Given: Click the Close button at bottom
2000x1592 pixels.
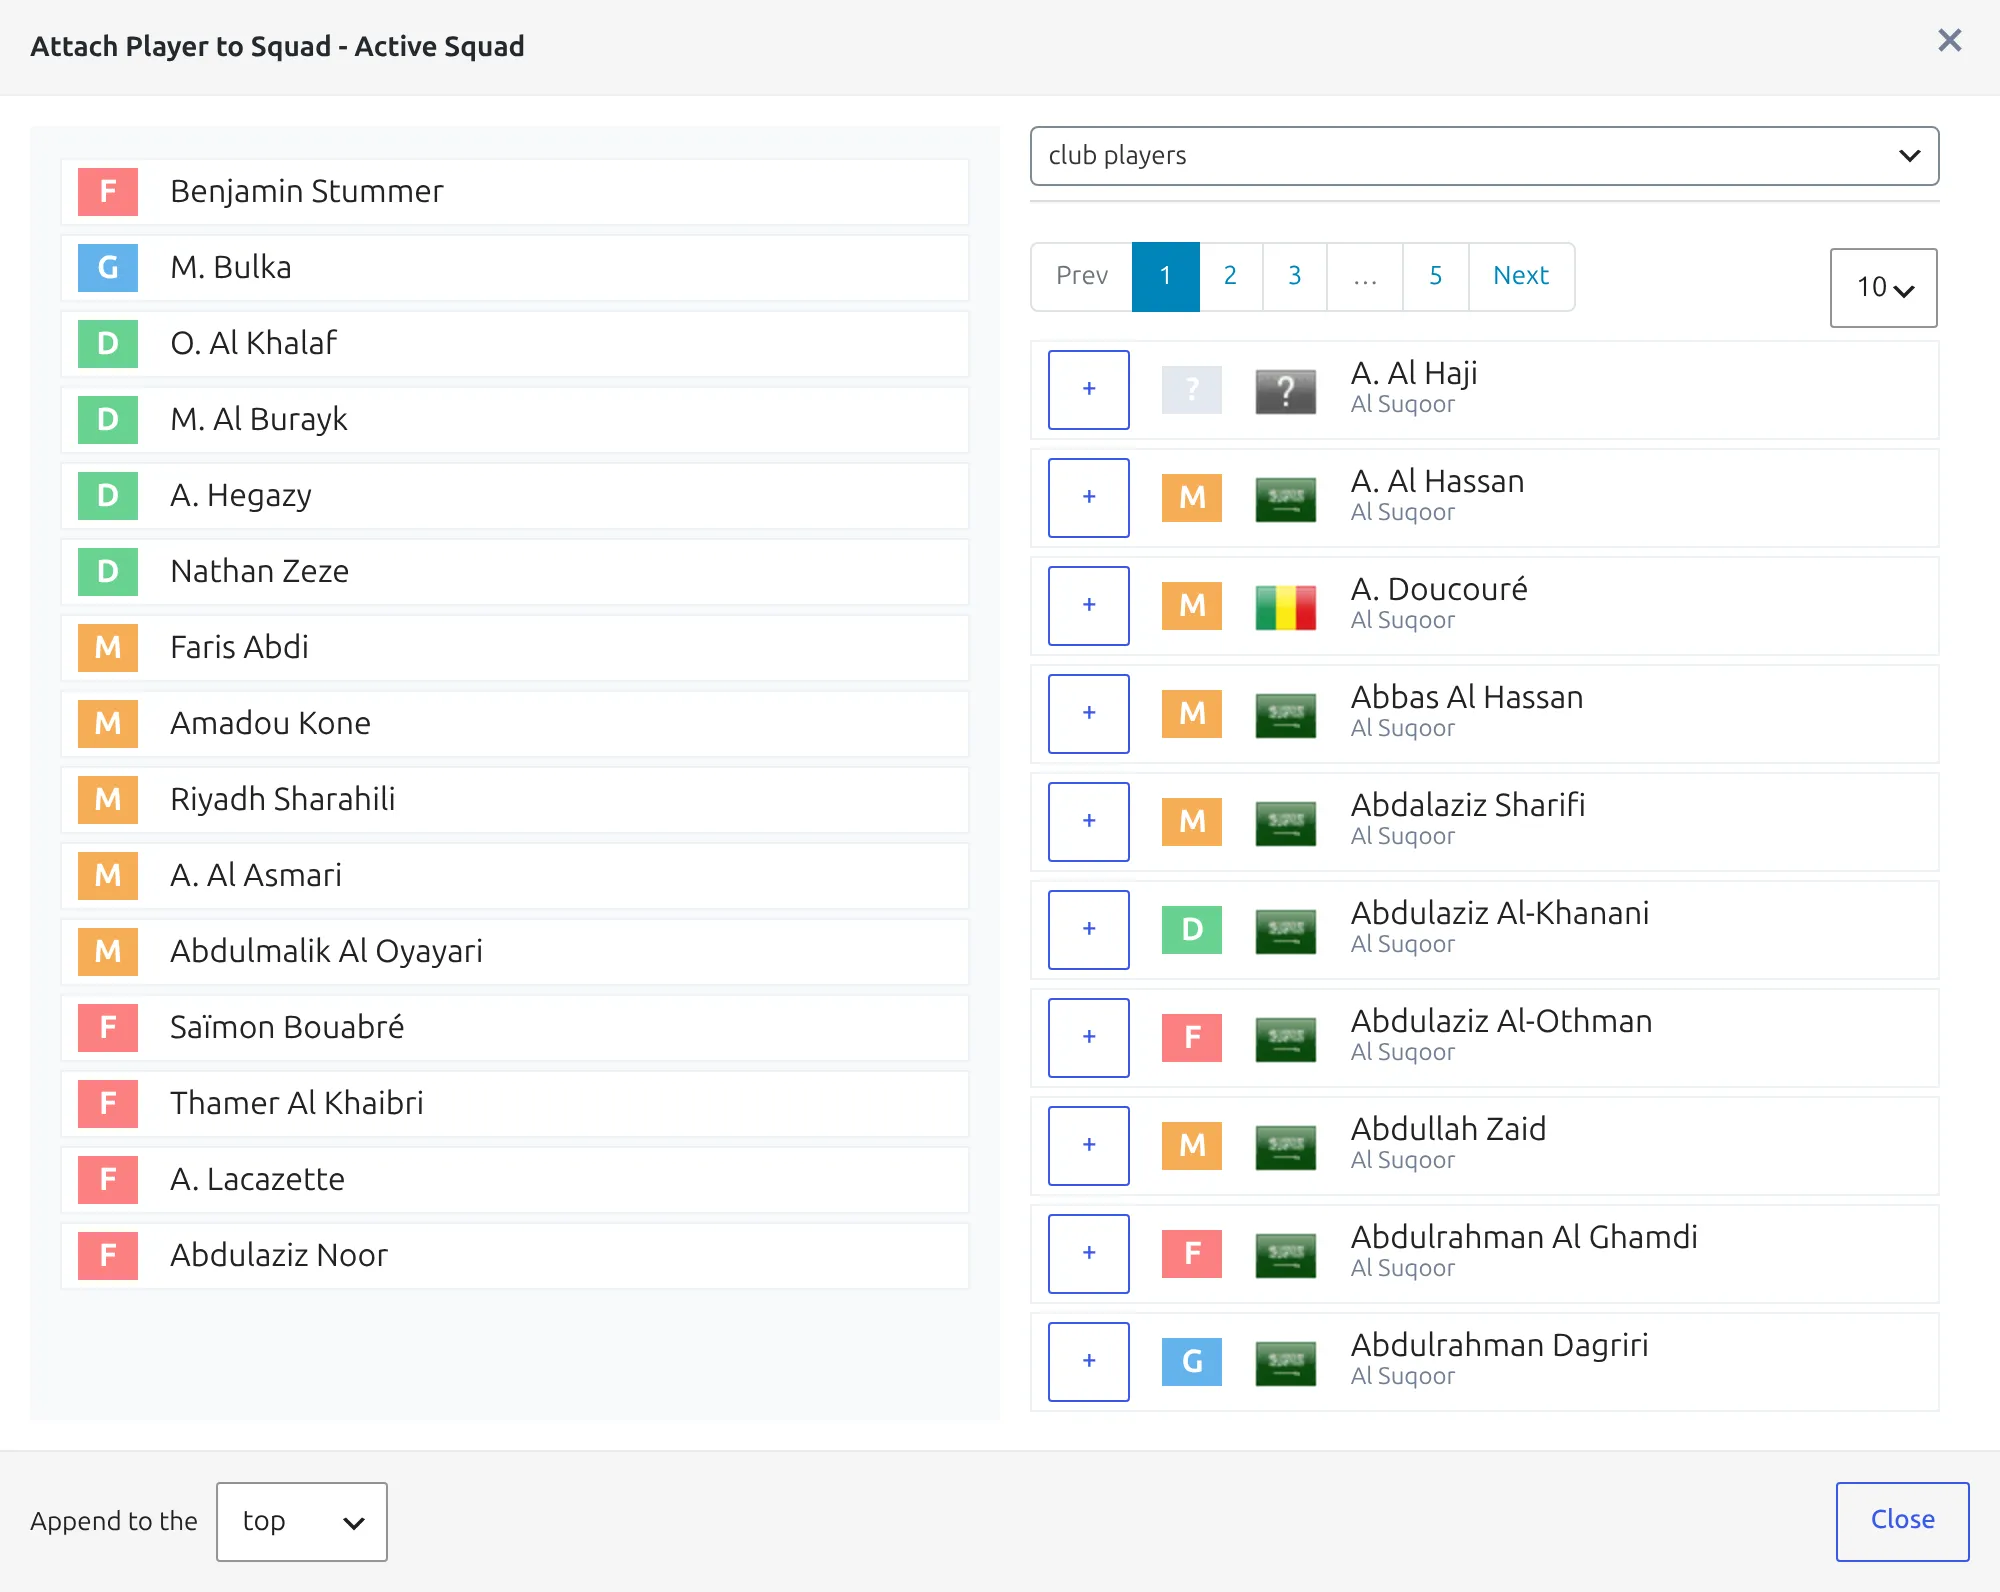Looking at the screenshot, I should [x=1902, y=1521].
